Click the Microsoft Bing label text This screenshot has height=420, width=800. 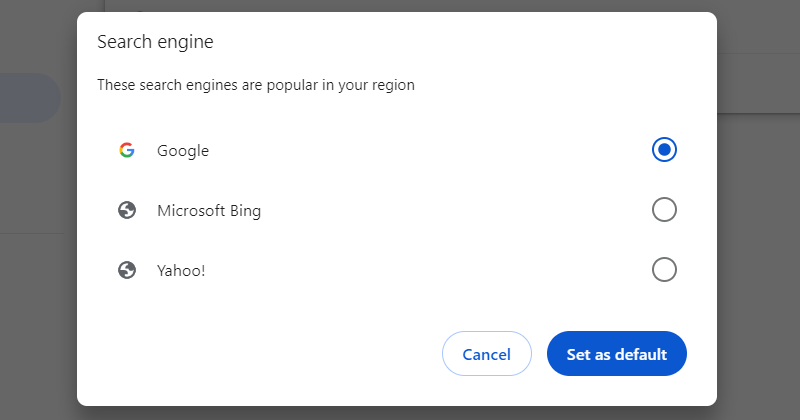(208, 211)
